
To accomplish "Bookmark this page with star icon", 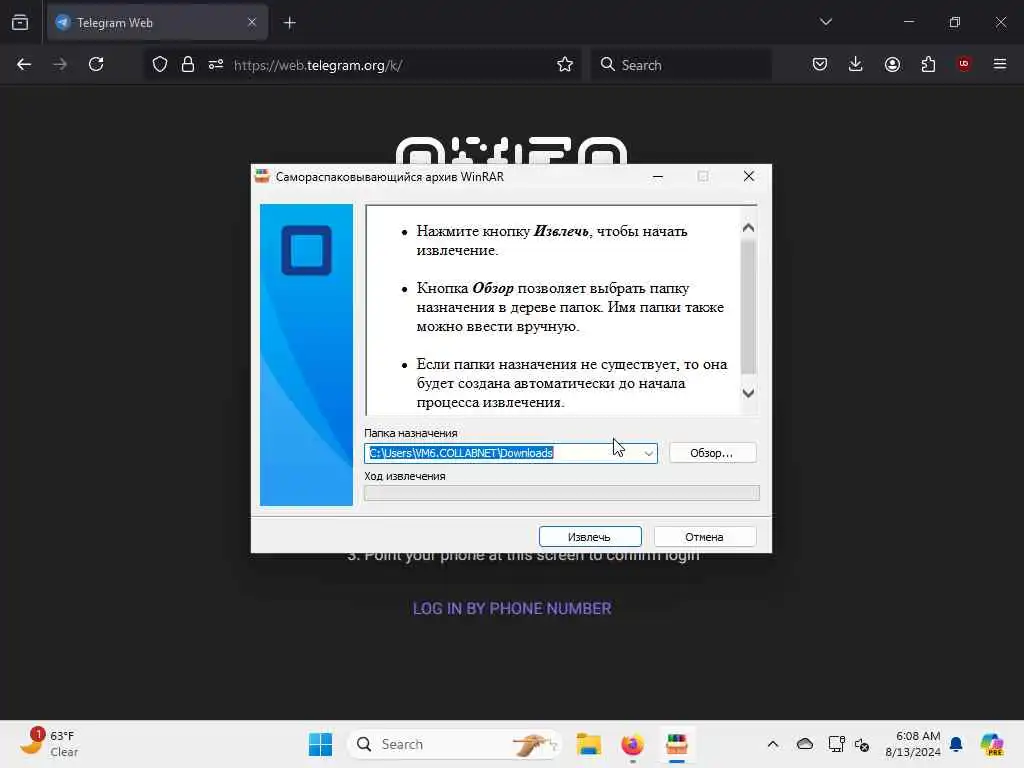I will pos(565,65).
